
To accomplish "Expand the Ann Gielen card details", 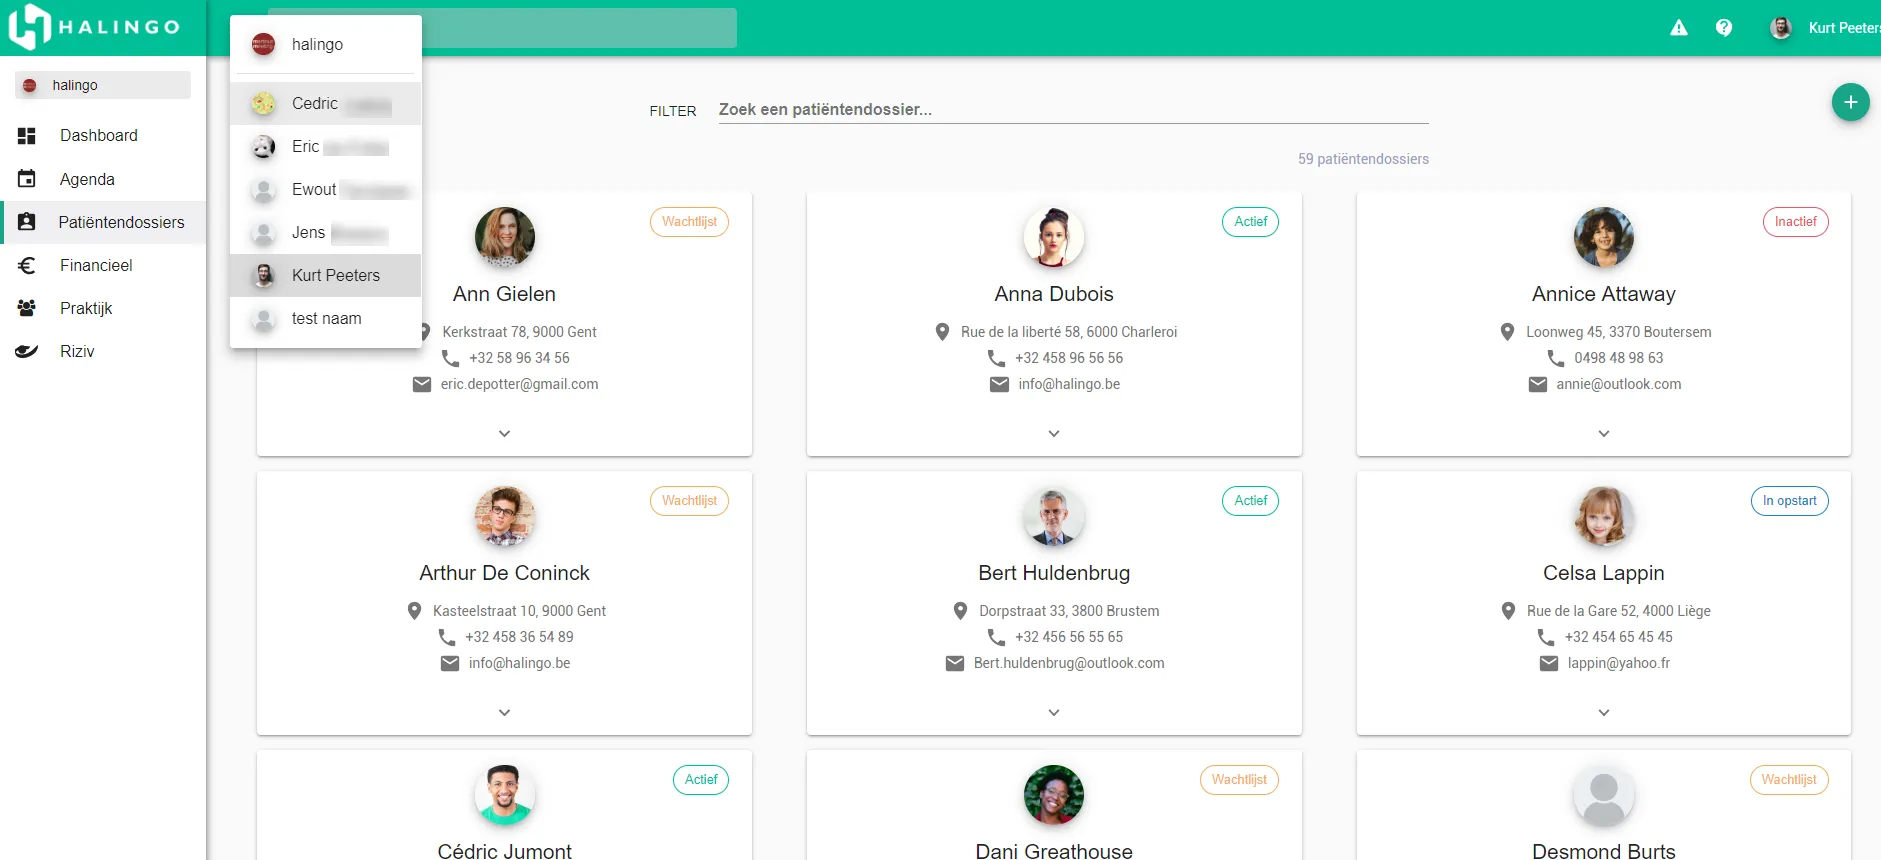I will point(504,434).
